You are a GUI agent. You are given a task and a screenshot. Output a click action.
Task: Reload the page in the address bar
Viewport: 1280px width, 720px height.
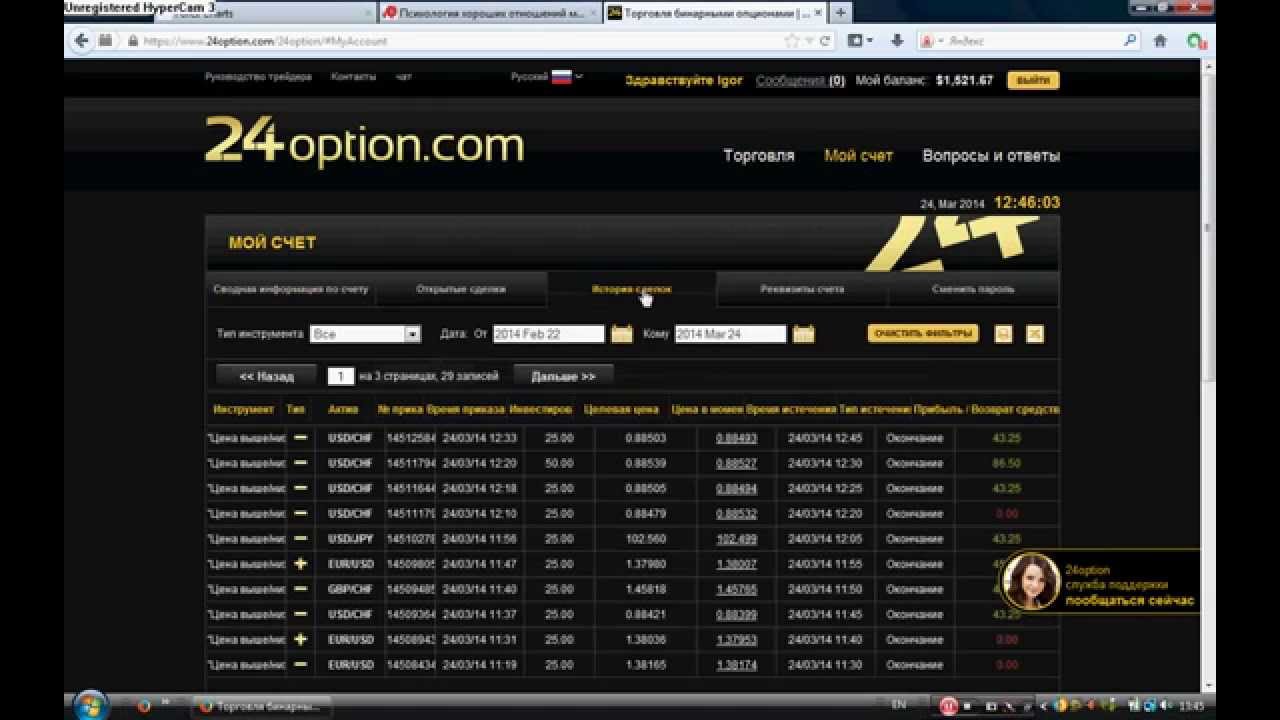click(x=825, y=41)
